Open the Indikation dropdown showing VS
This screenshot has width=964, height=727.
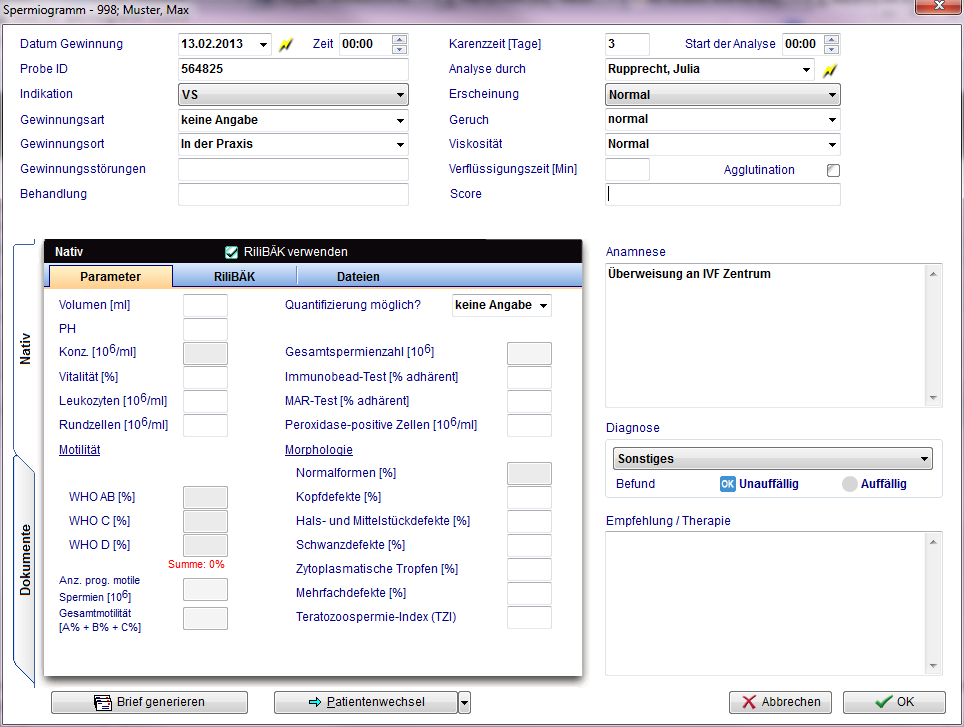(x=400, y=95)
